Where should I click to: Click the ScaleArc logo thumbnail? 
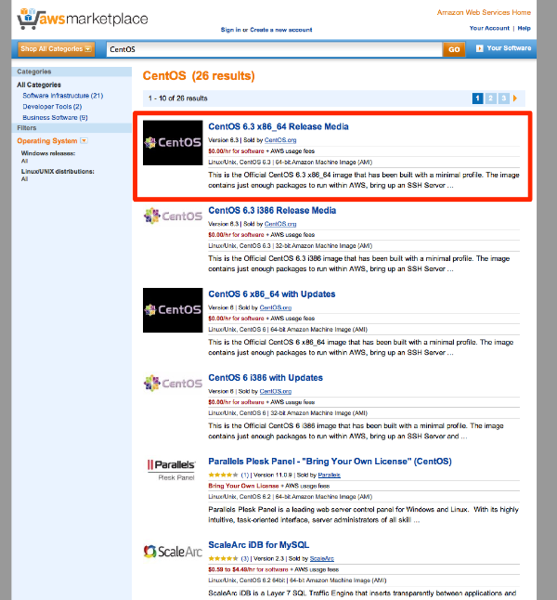(x=173, y=552)
